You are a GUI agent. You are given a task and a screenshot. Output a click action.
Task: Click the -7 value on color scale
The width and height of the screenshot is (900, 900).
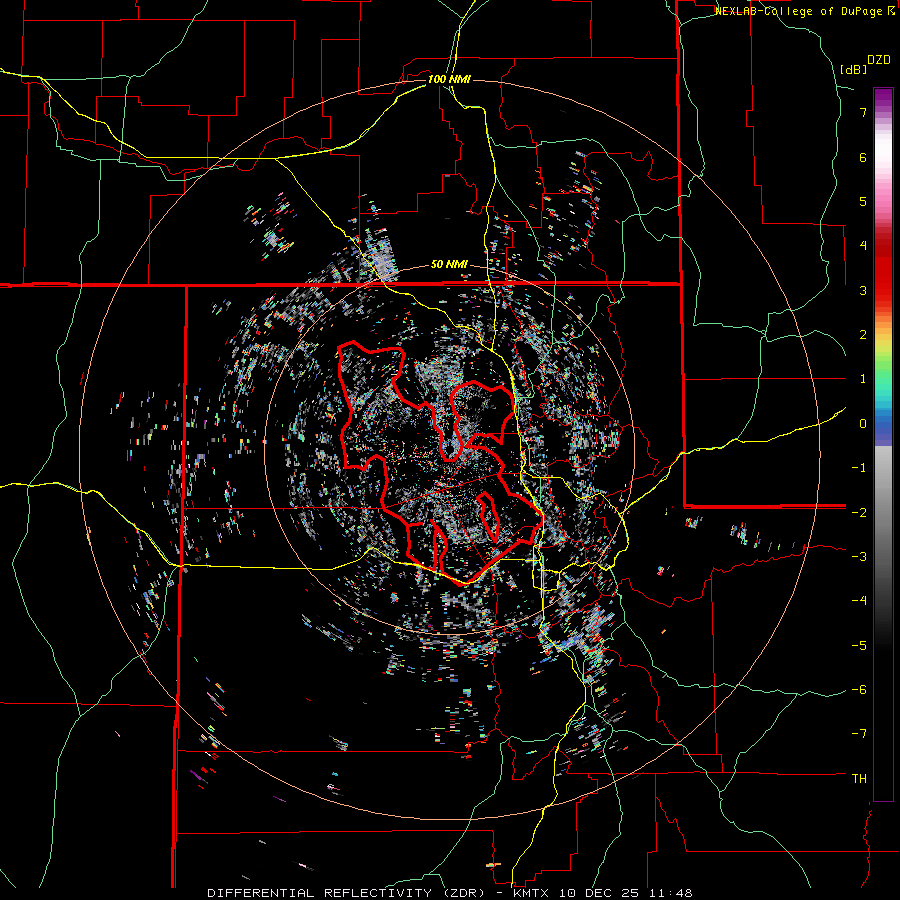(859, 734)
